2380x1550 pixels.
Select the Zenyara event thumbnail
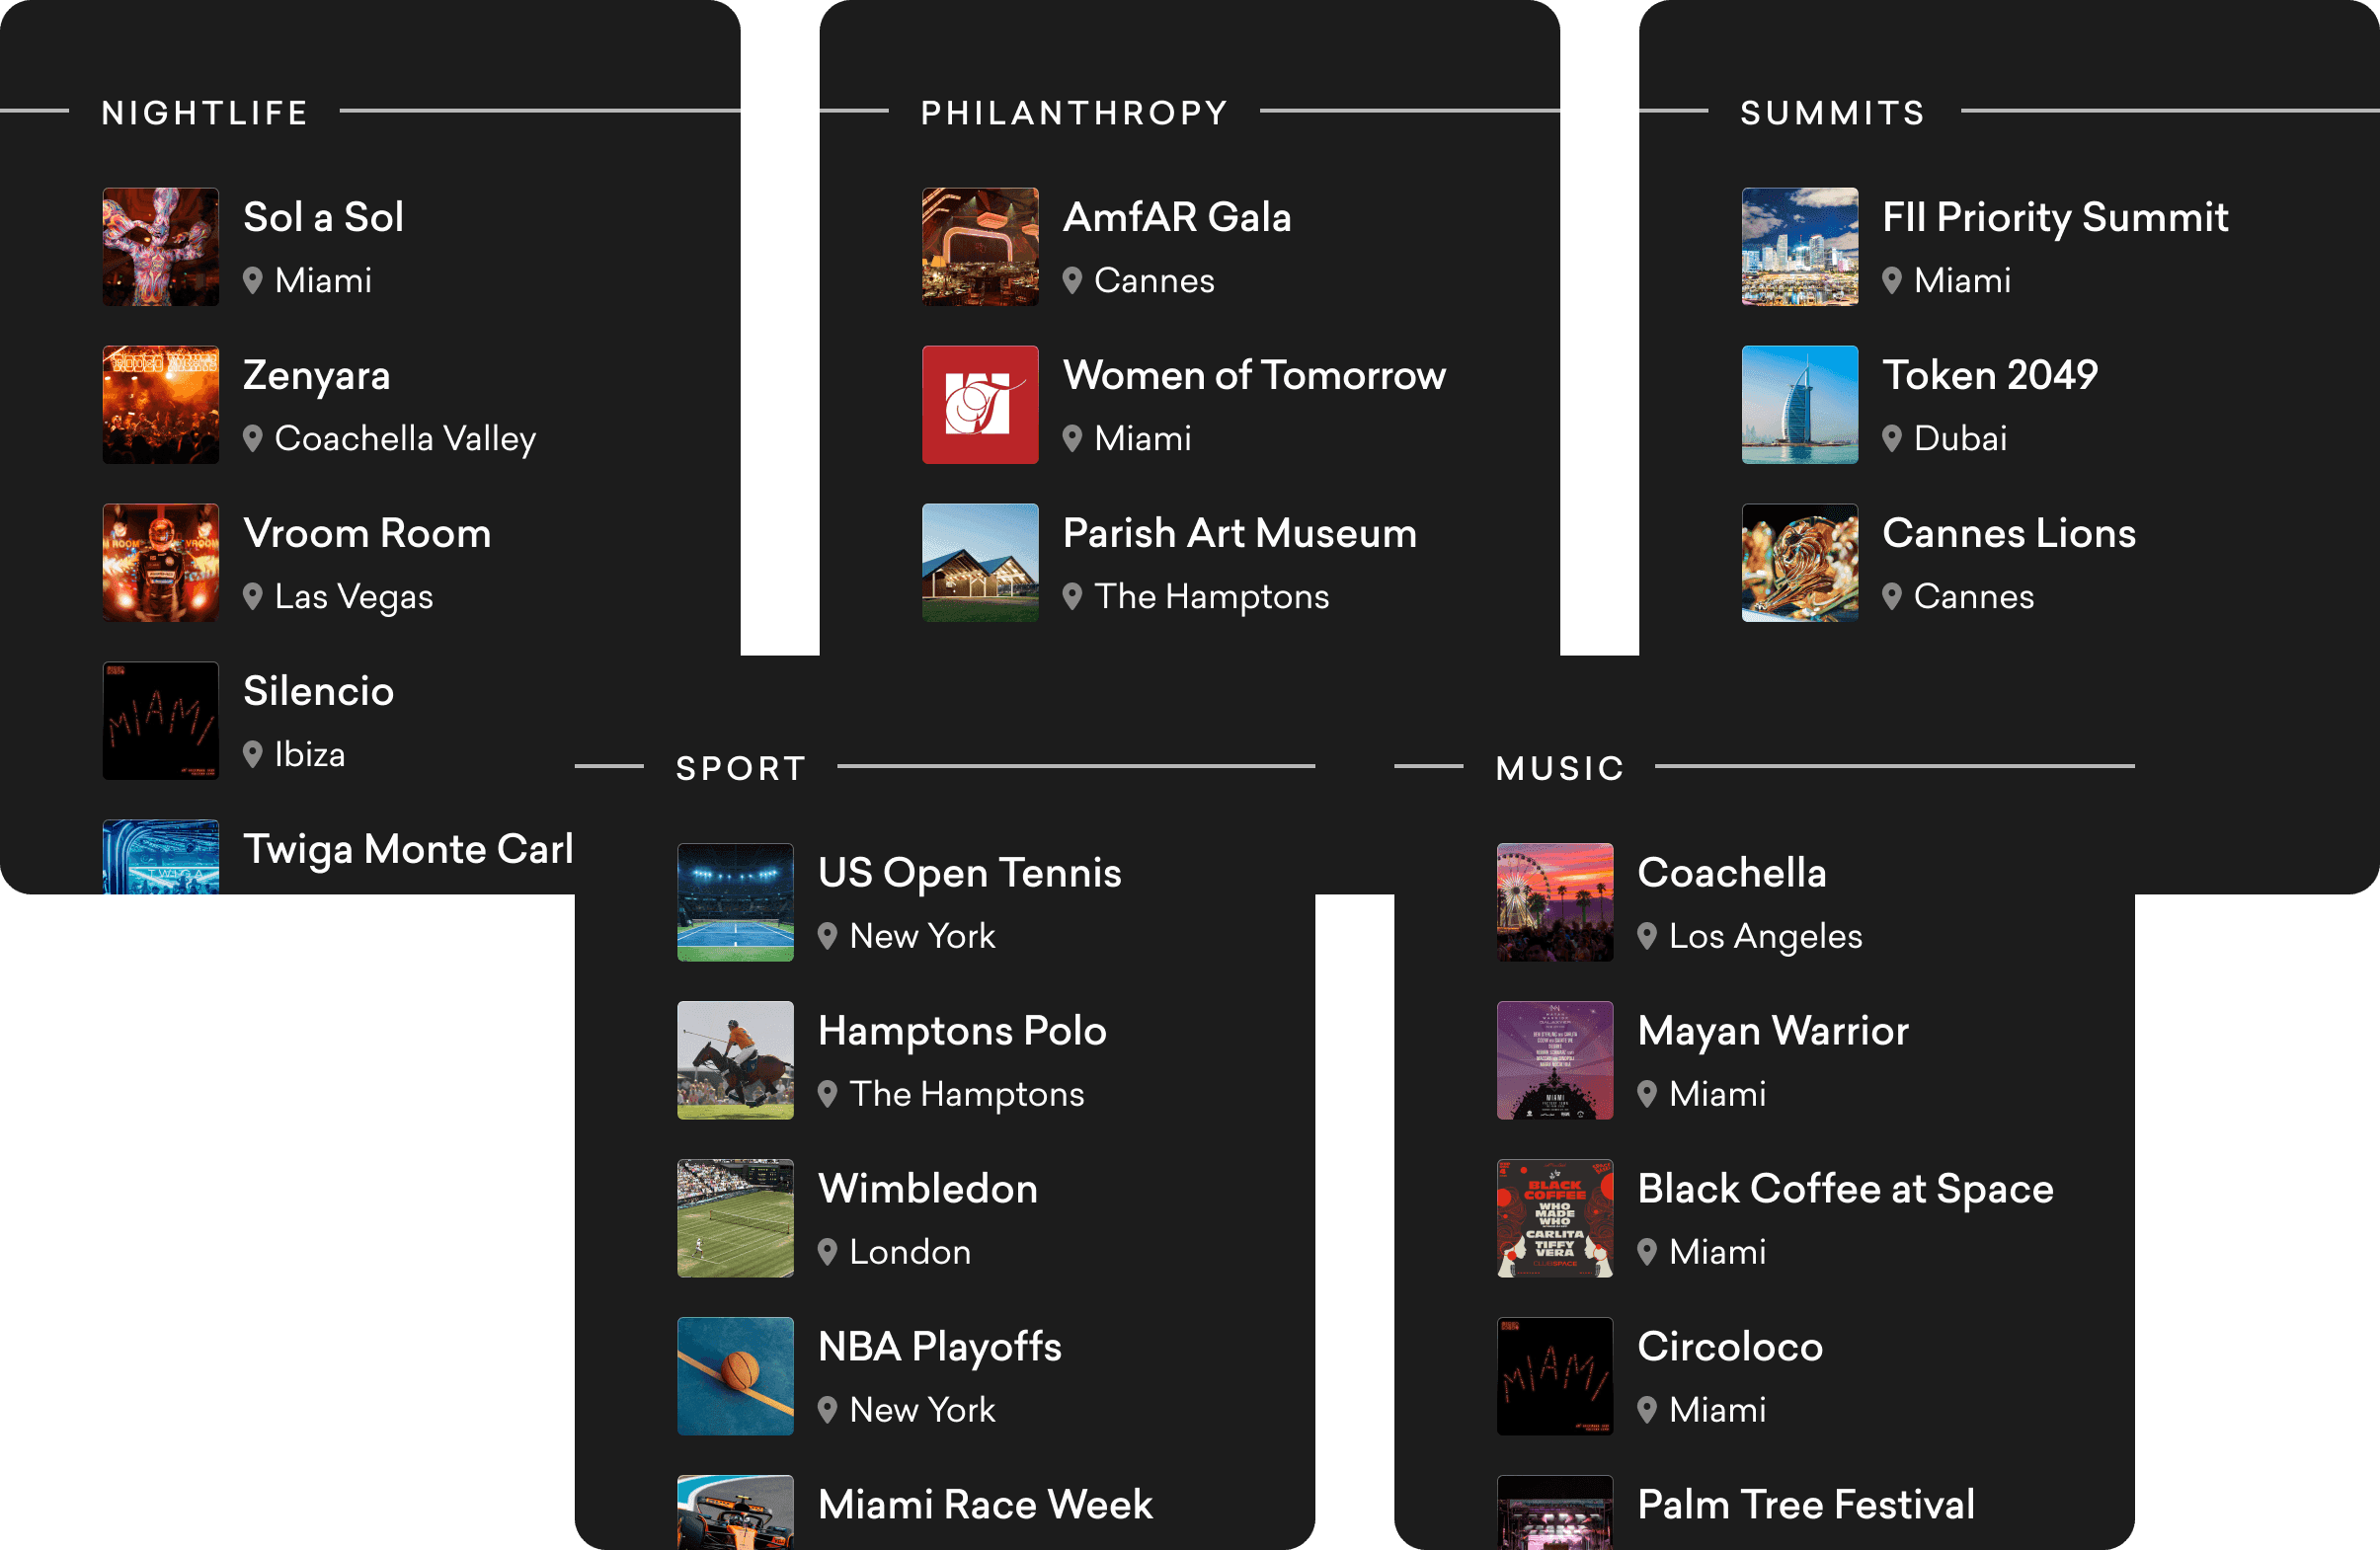[x=161, y=405]
